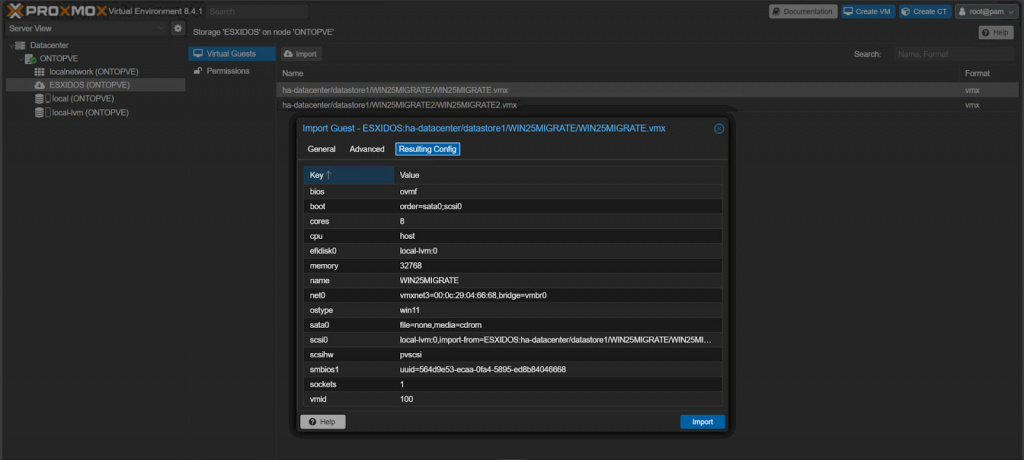Collapse the ONTOPVE node arrow
Image resolution: width=1024 pixels, height=460 pixels.
(21, 59)
